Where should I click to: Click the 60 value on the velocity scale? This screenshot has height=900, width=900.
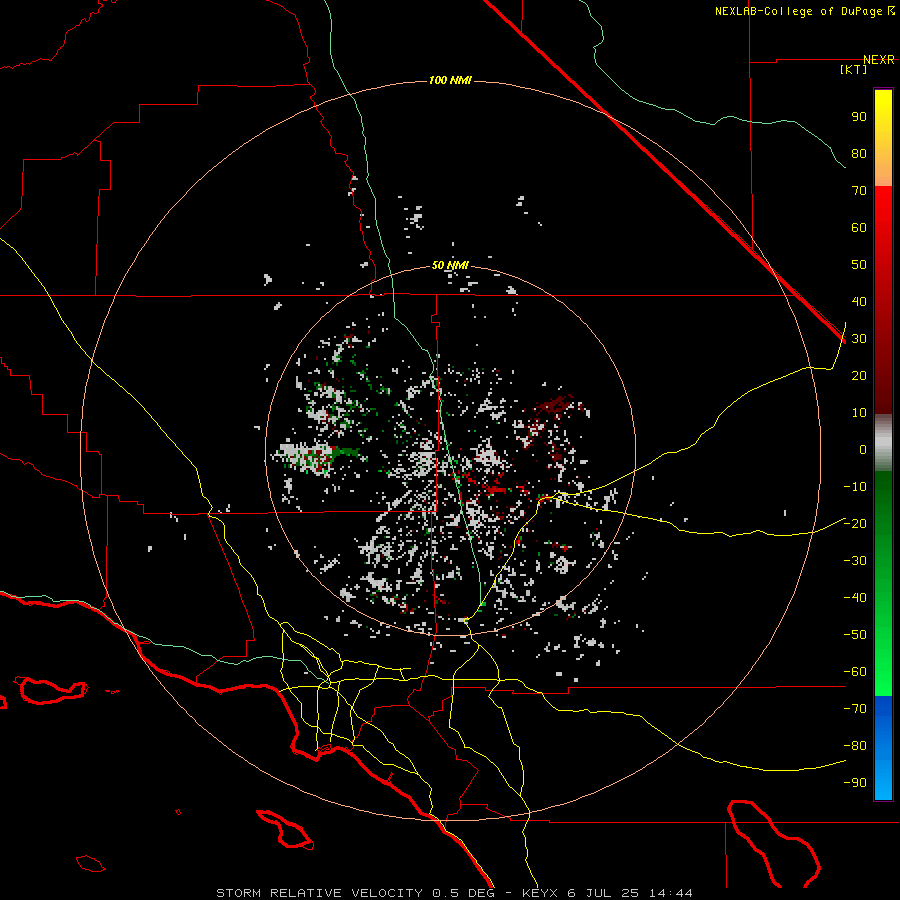[859, 227]
